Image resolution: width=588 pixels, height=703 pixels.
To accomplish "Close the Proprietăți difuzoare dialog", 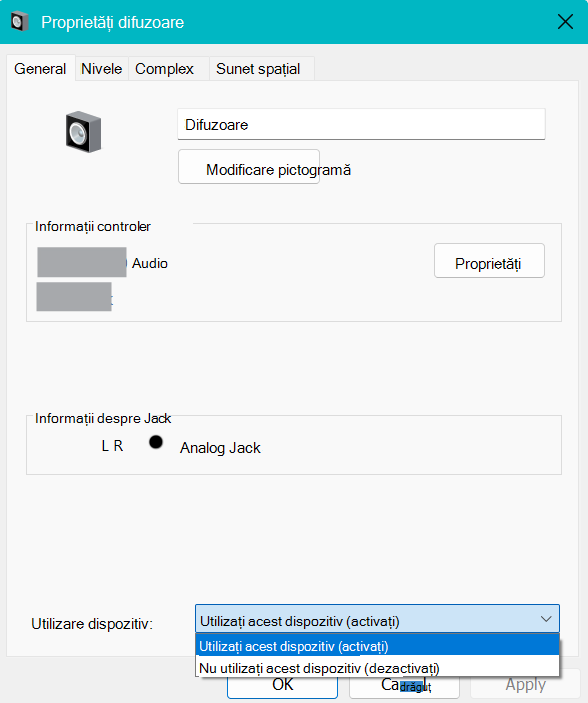I will point(565,22).
